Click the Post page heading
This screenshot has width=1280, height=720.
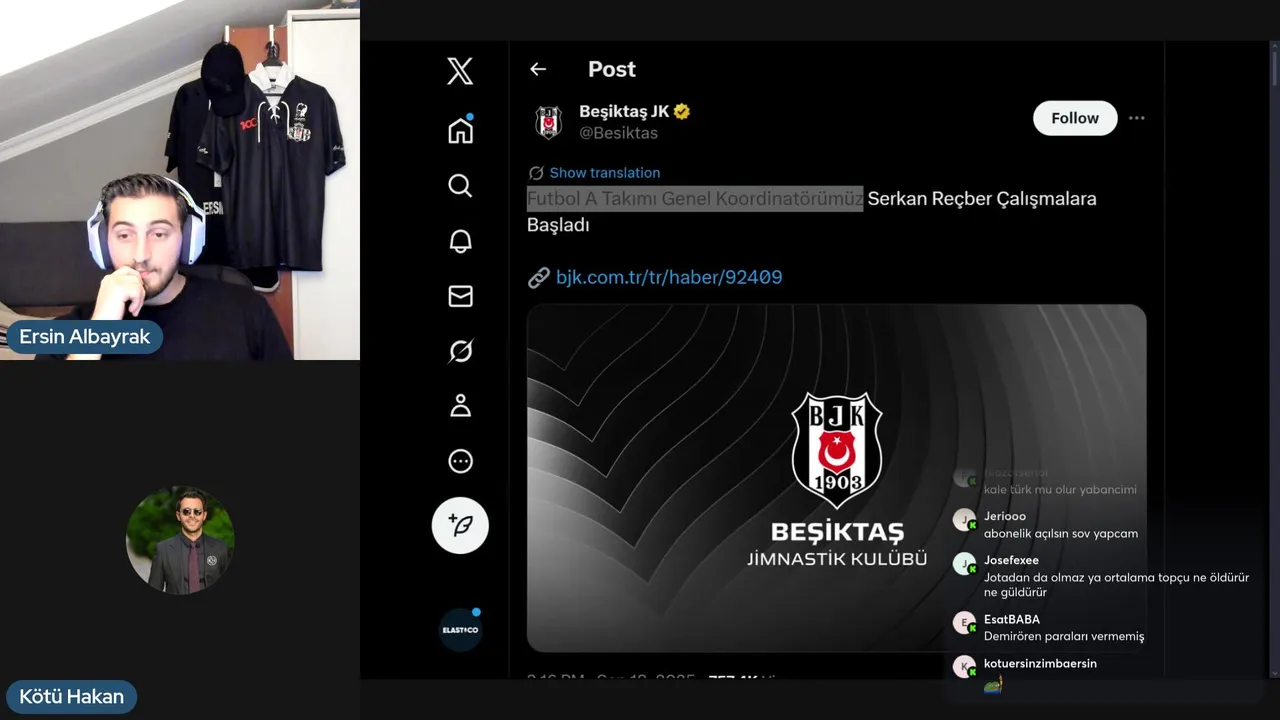click(x=612, y=69)
